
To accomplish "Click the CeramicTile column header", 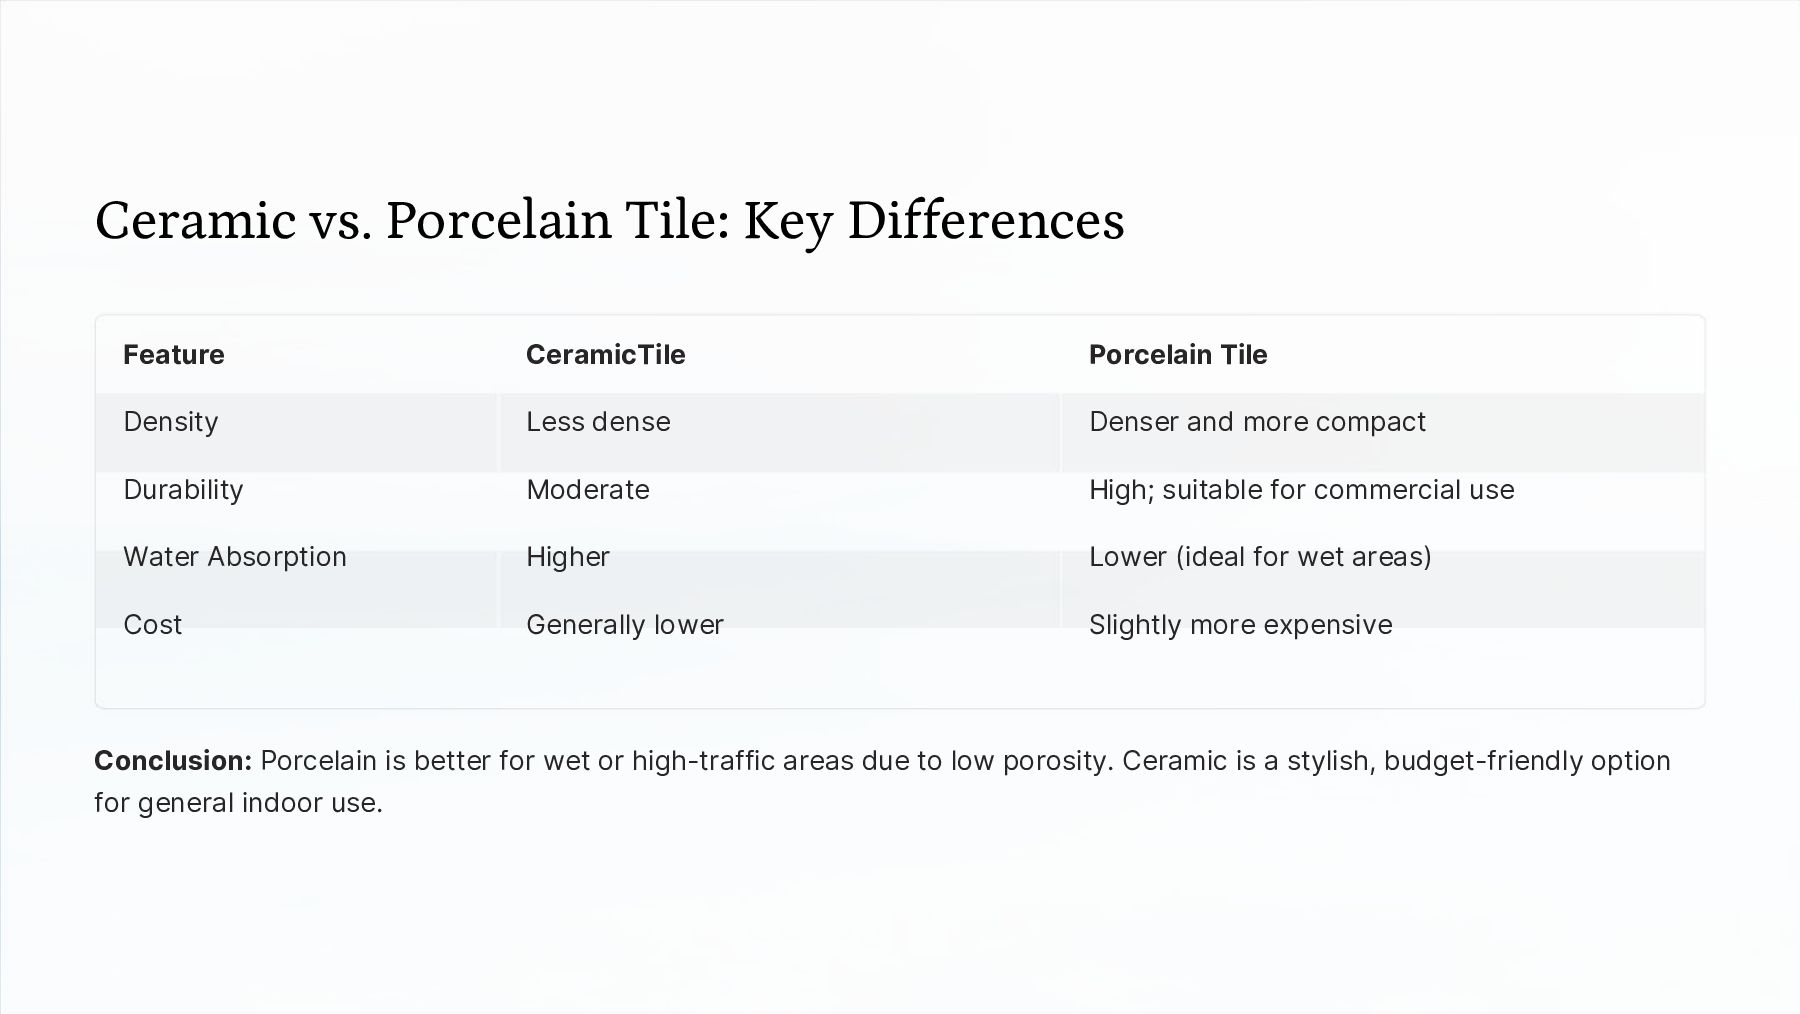I will click(606, 354).
